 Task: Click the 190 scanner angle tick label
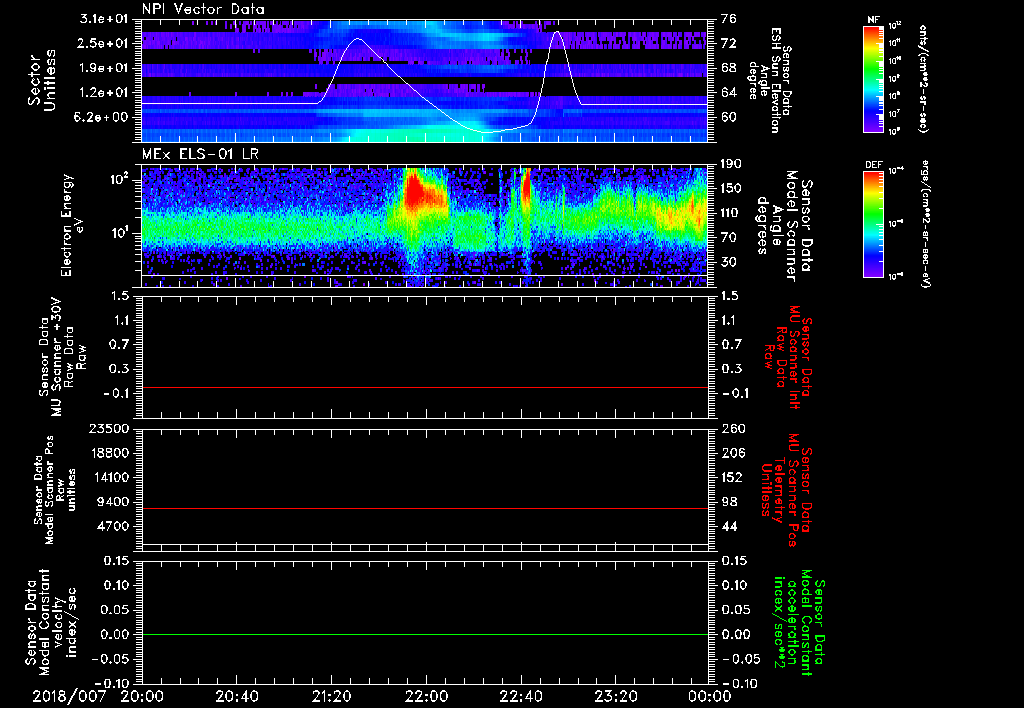[731, 164]
